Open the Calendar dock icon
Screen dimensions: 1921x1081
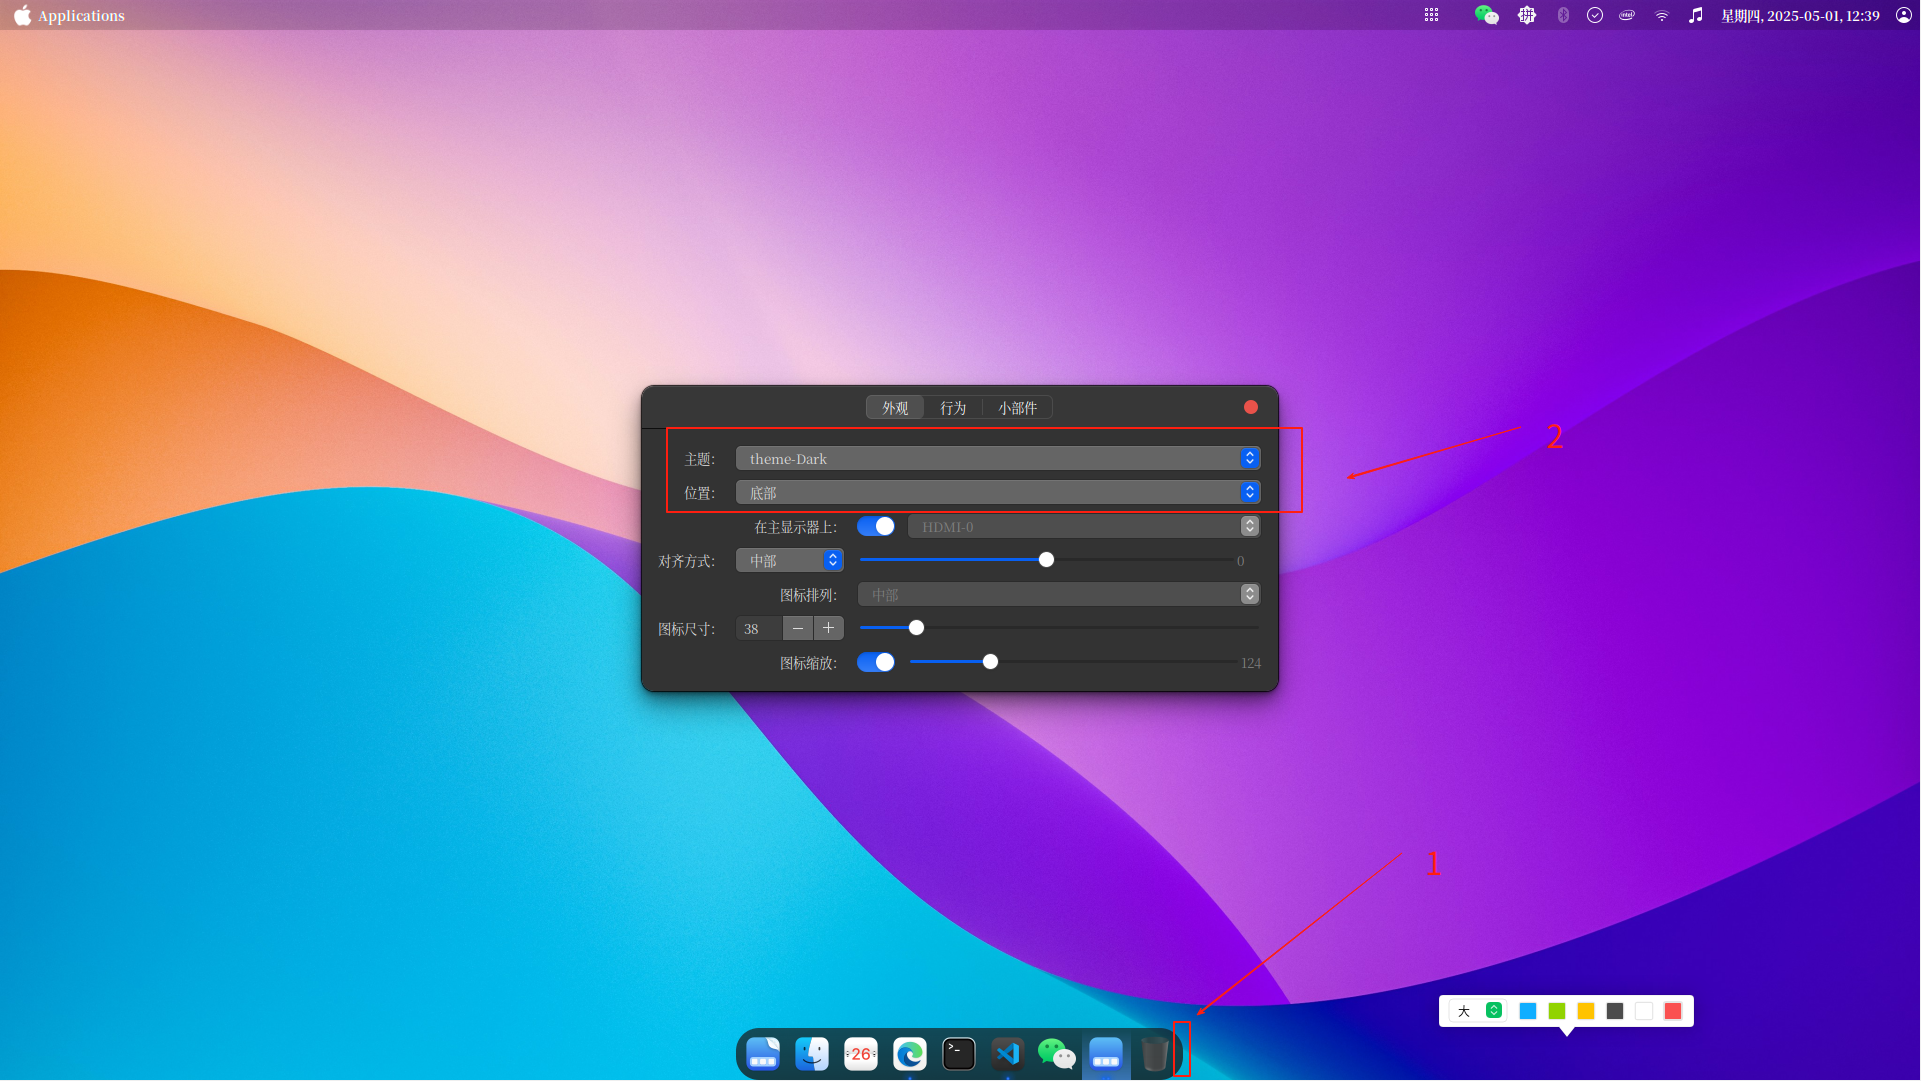(x=860, y=1054)
